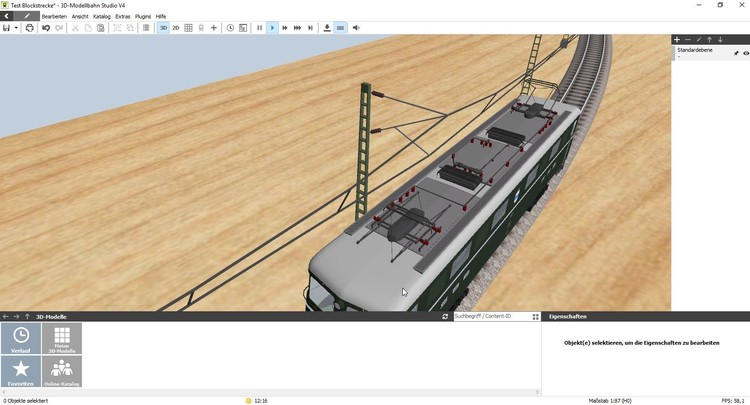Image resolution: width=750 pixels, height=405 pixels.
Task: Click catalog forward navigation arrow
Action: tap(16, 317)
